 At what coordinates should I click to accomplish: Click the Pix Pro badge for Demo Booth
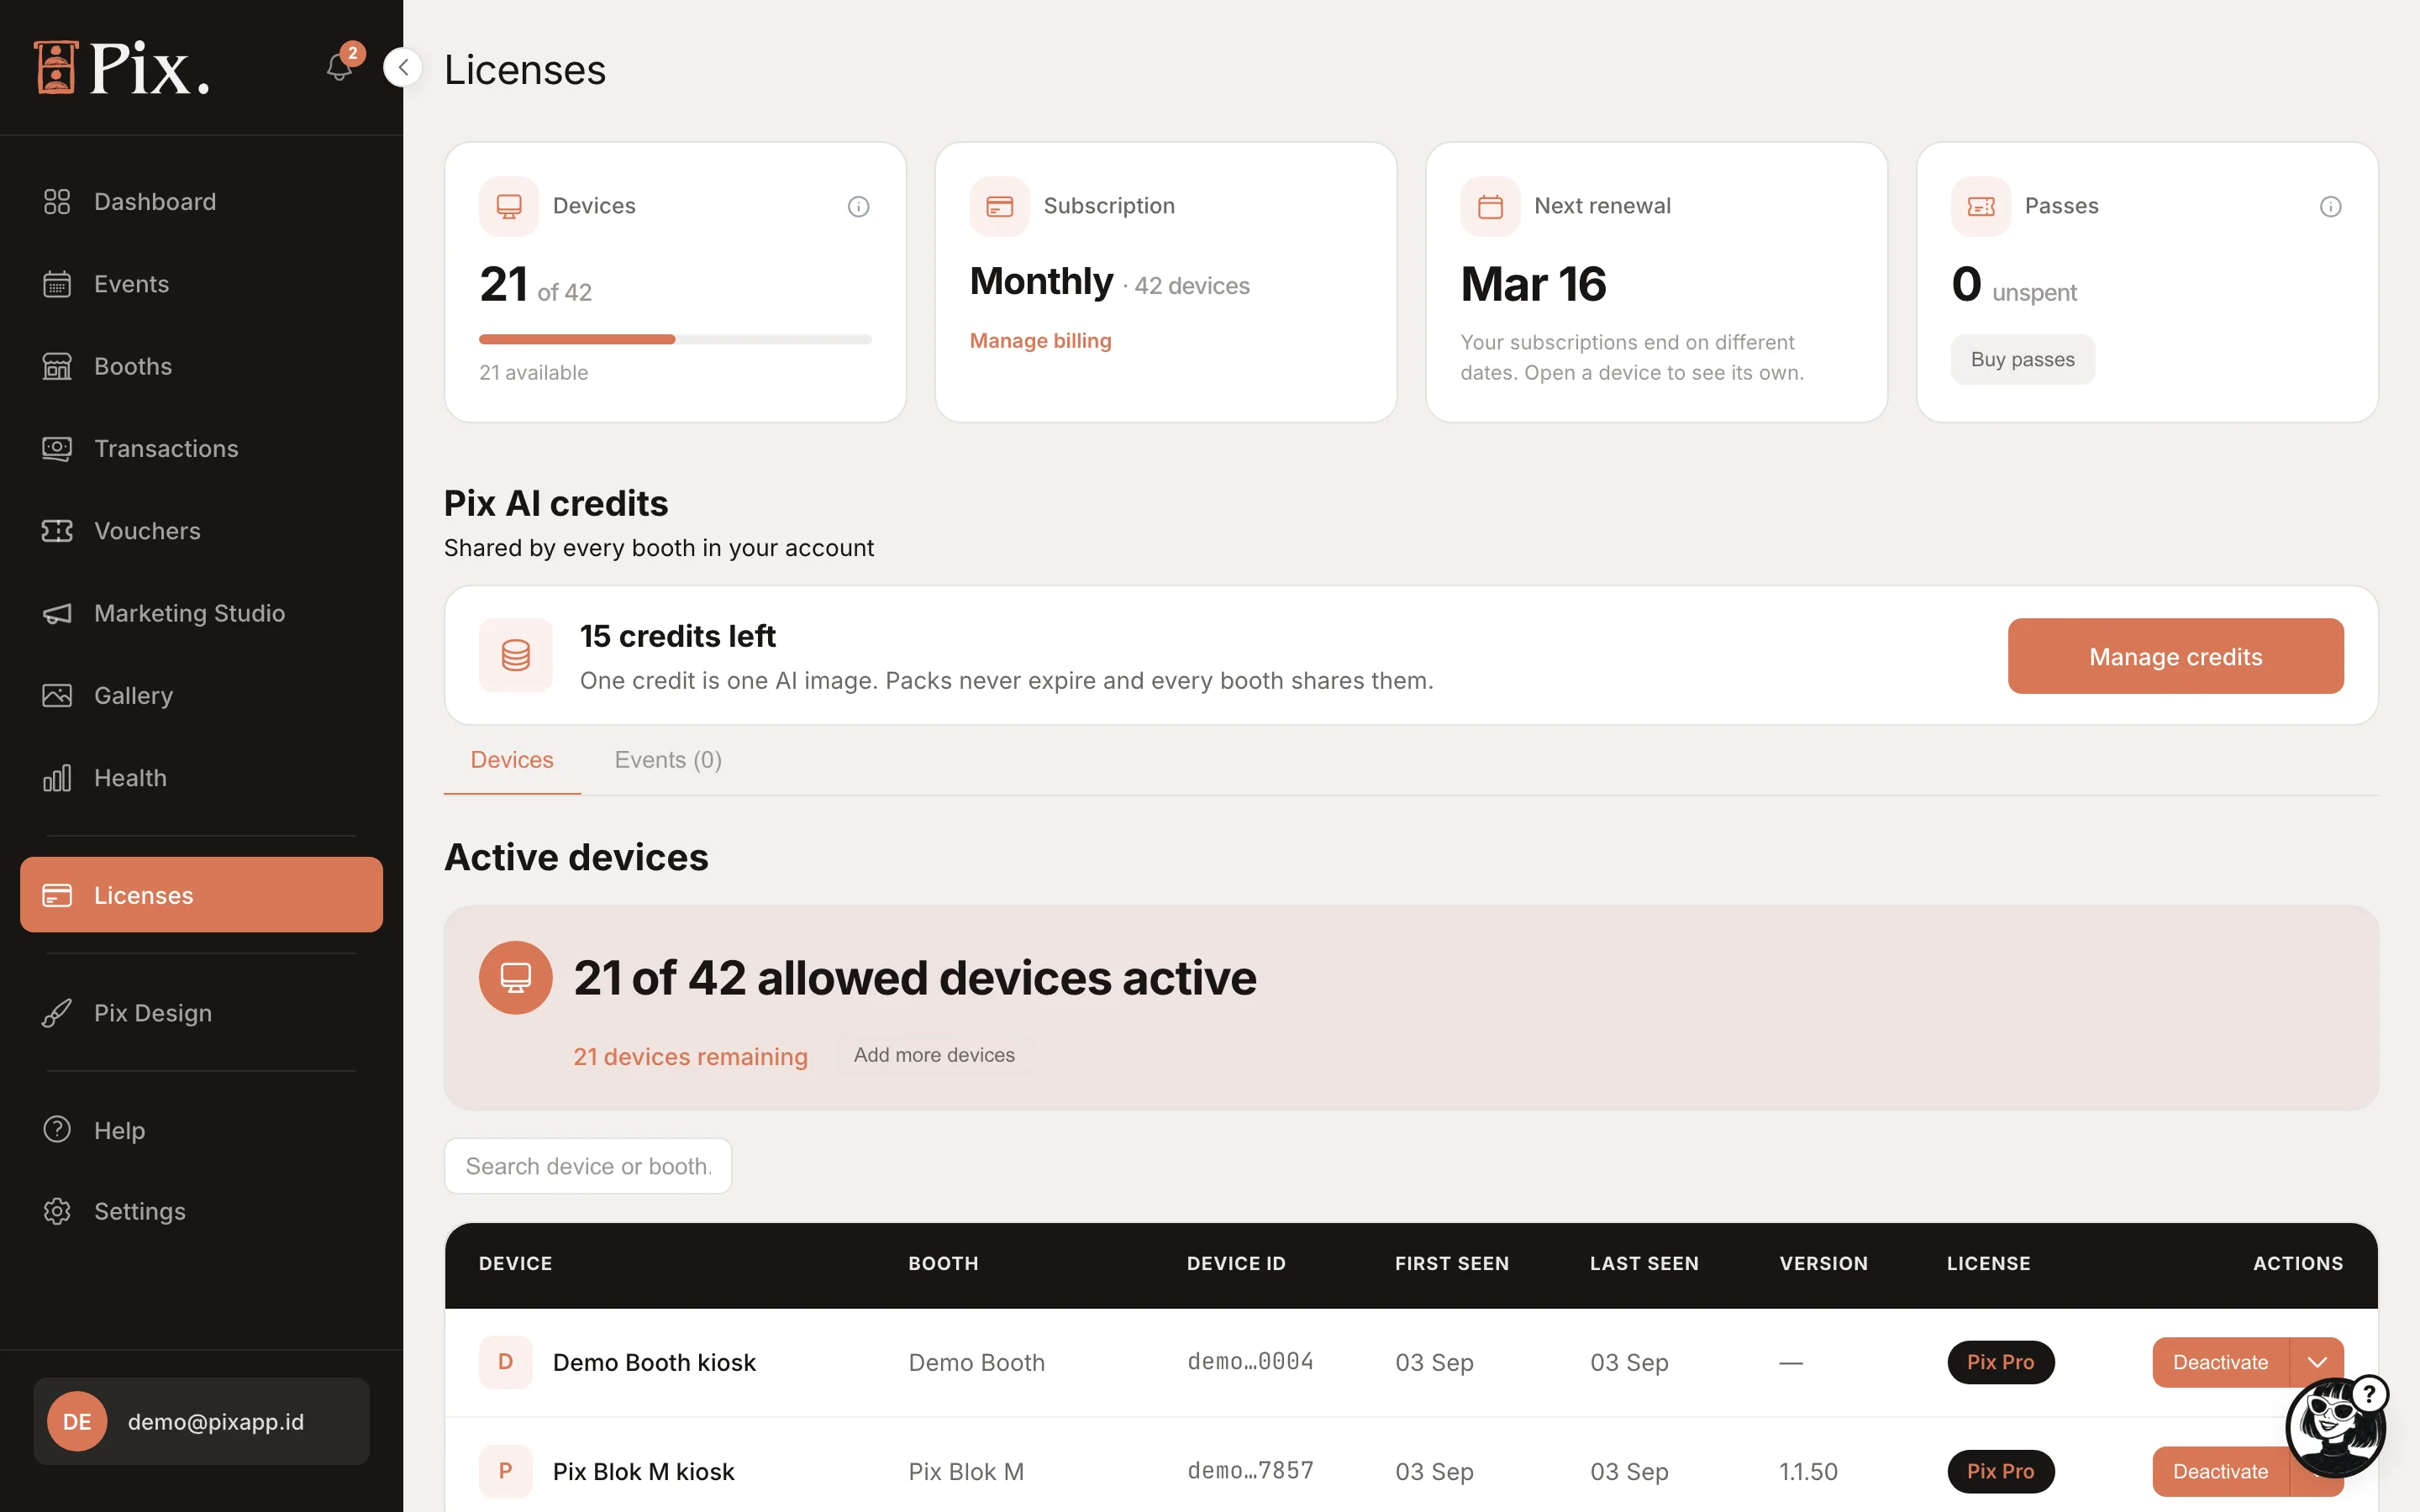[2000, 1362]
